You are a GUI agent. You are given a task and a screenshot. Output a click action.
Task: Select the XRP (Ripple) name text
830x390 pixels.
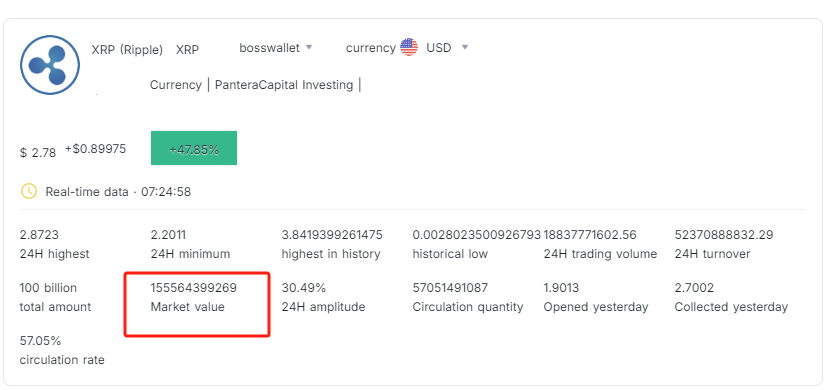click(127, 50)
